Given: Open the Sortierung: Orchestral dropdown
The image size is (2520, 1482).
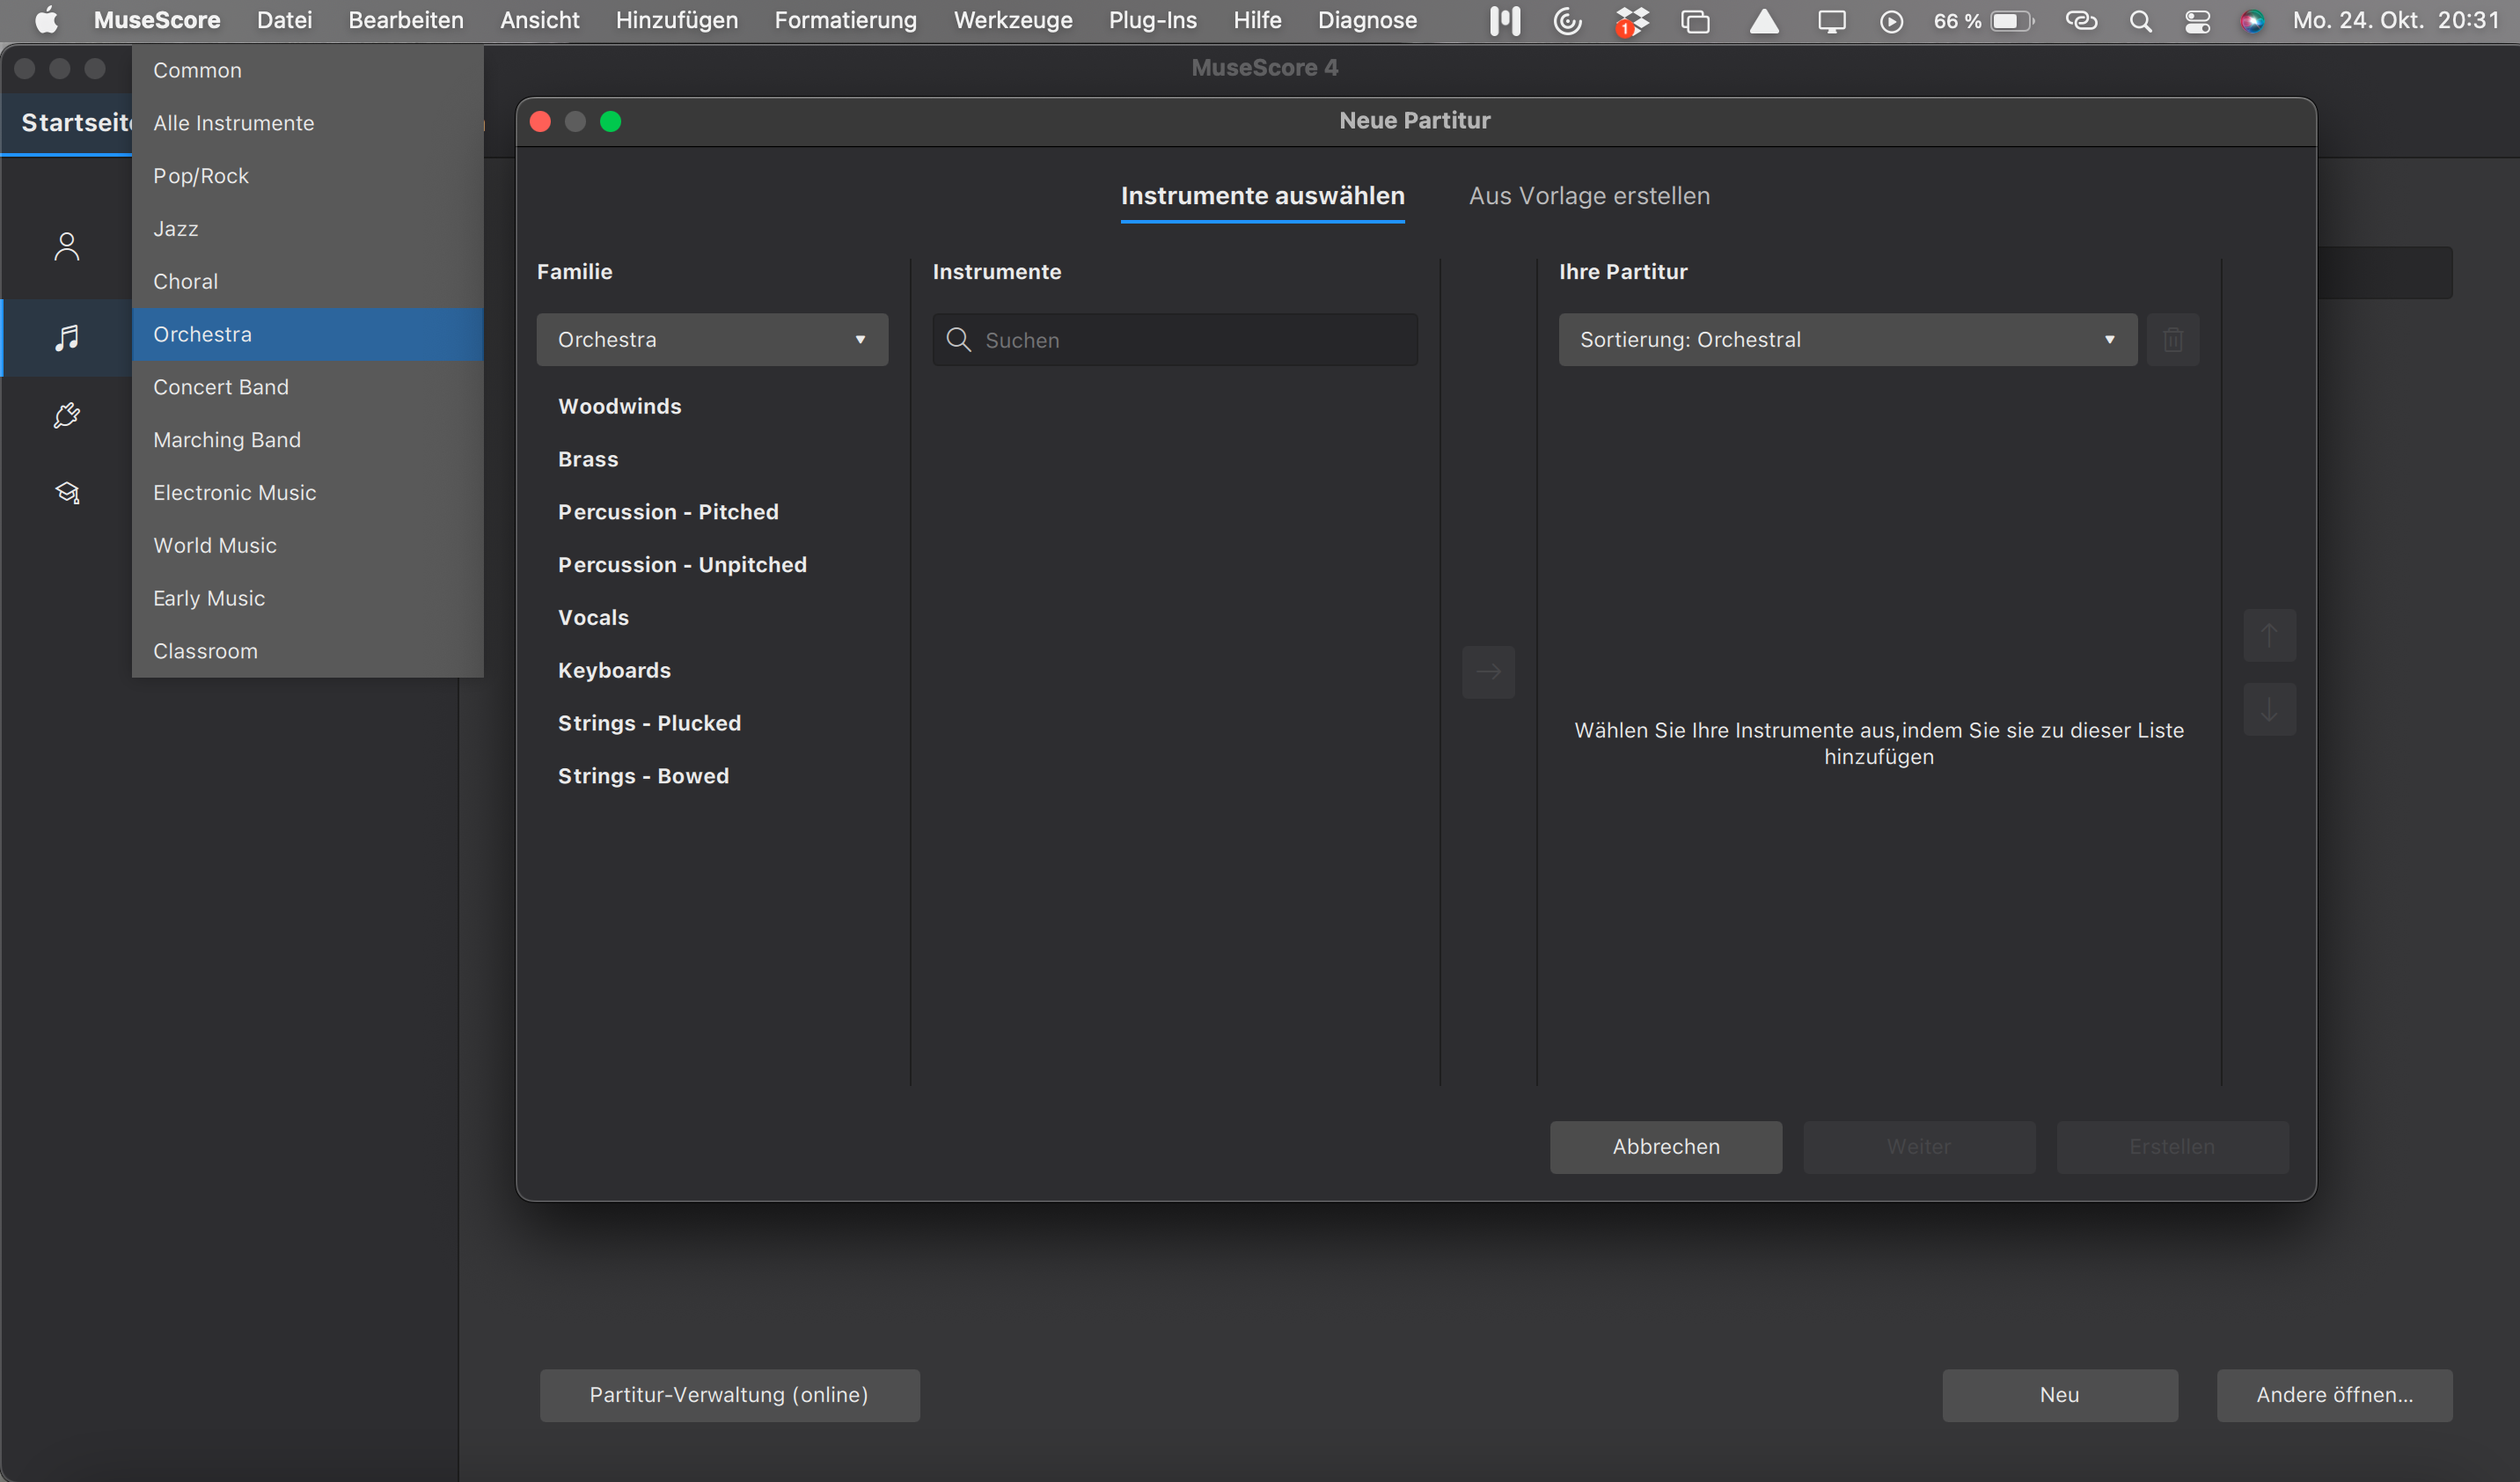Looking at the screenshot, I should (1847, 340).
